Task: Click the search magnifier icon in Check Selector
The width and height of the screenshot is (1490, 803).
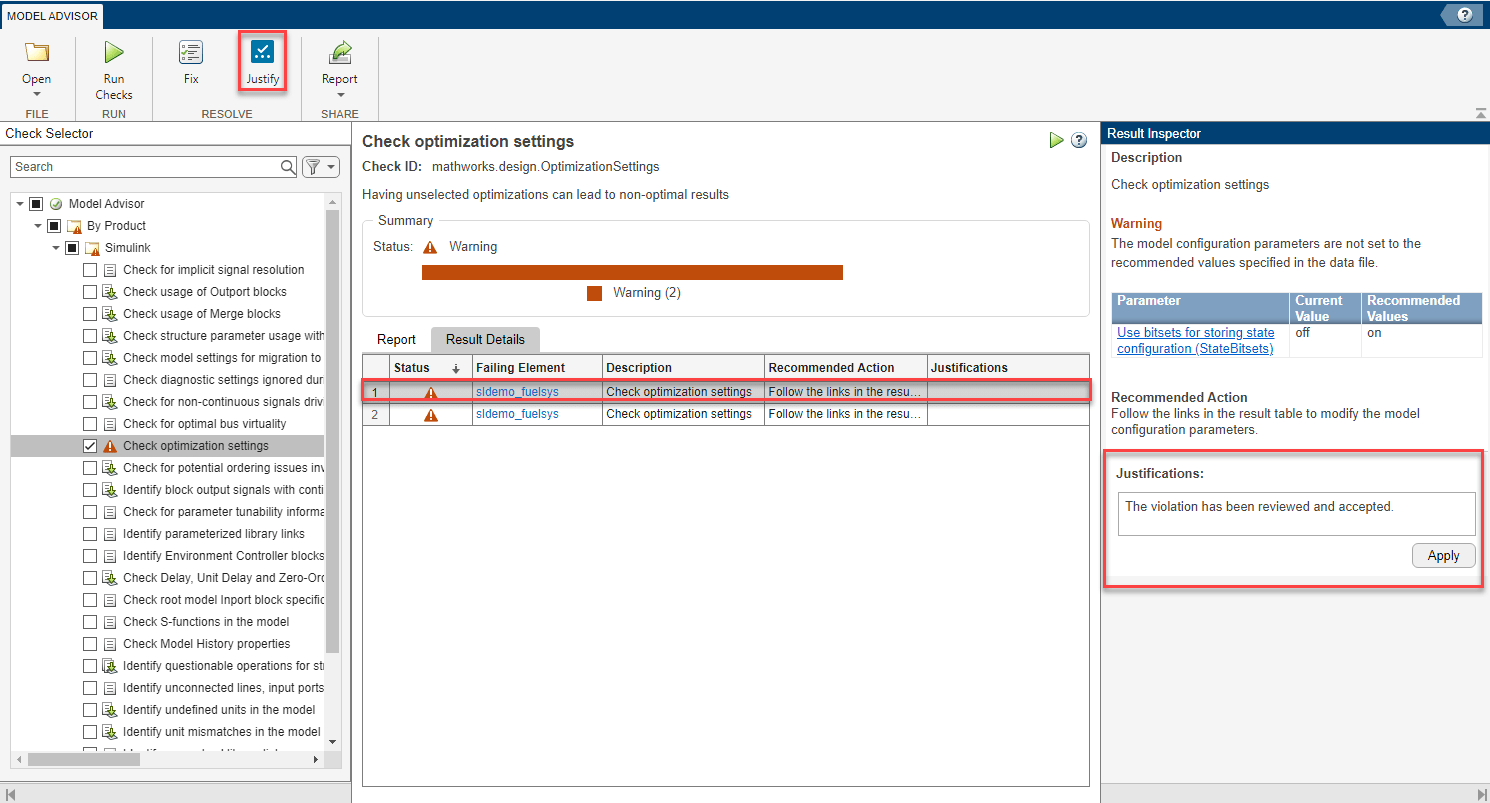Action: pos(288,167)
